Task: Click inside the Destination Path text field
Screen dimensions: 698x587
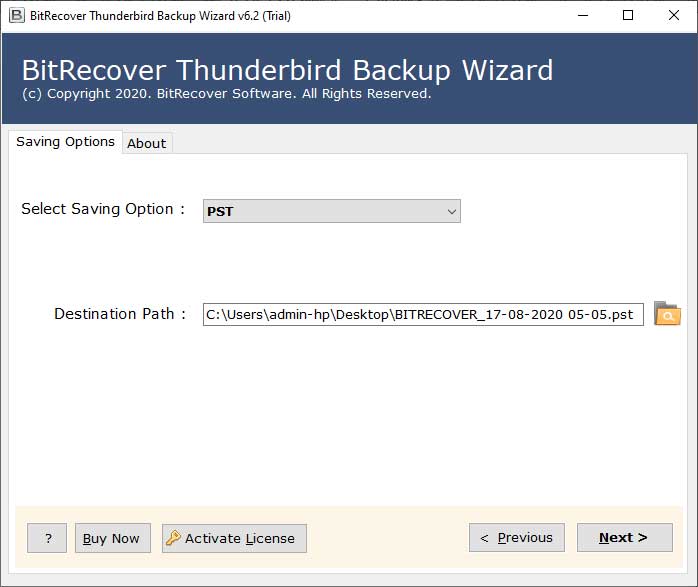Action: coord(423,314)
